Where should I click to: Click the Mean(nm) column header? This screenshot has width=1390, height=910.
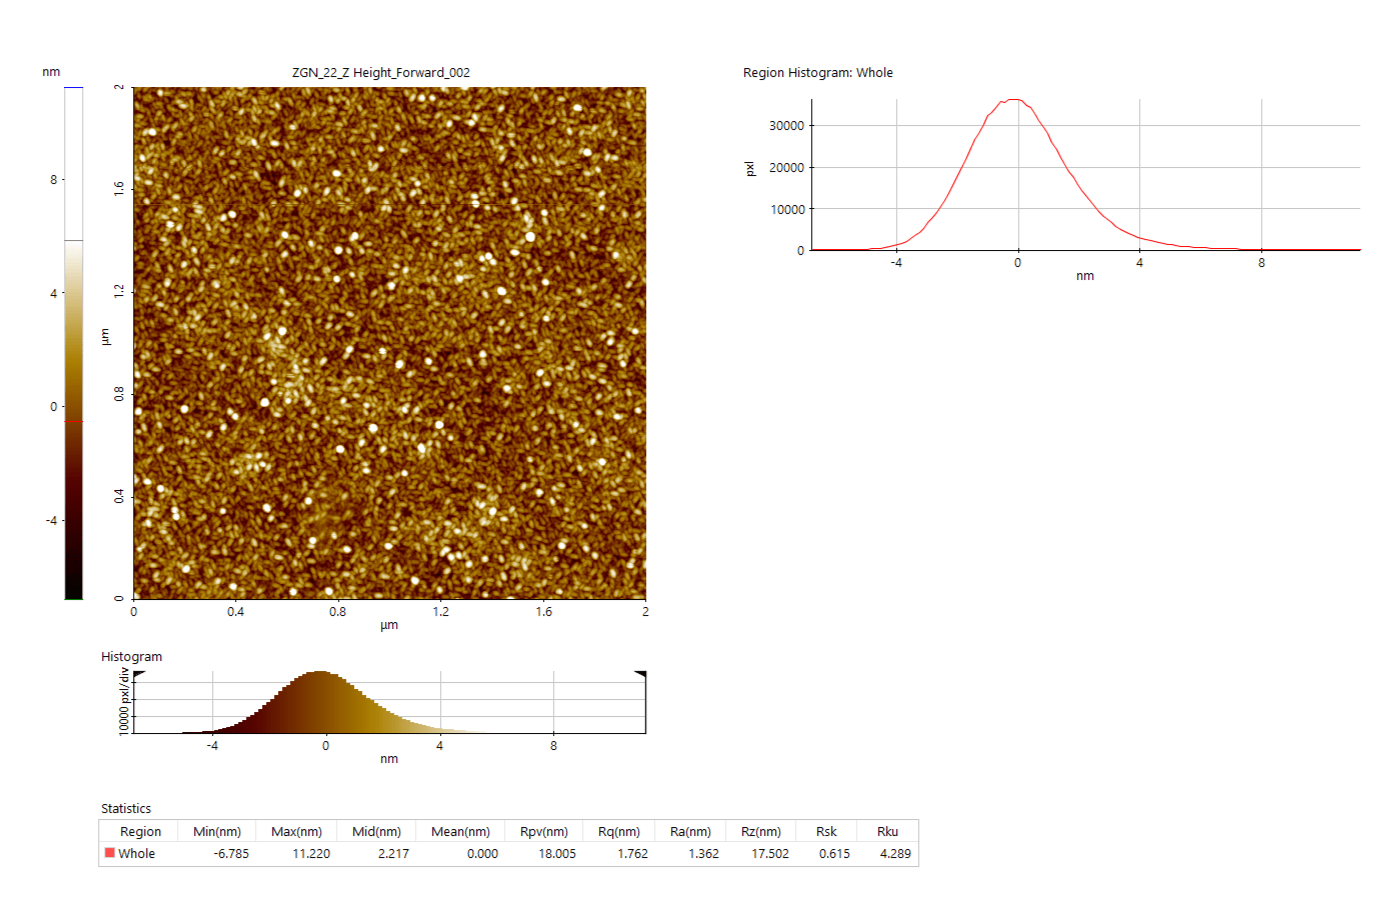460,831
